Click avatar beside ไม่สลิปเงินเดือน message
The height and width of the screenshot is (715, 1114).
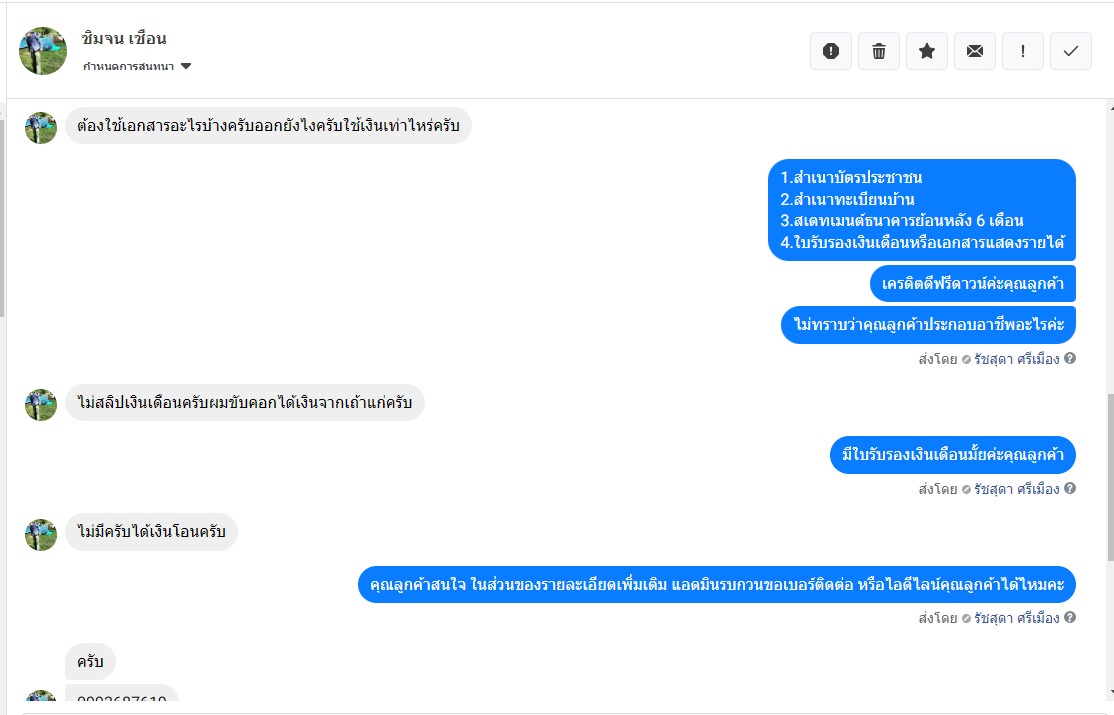tap(41, 404)
